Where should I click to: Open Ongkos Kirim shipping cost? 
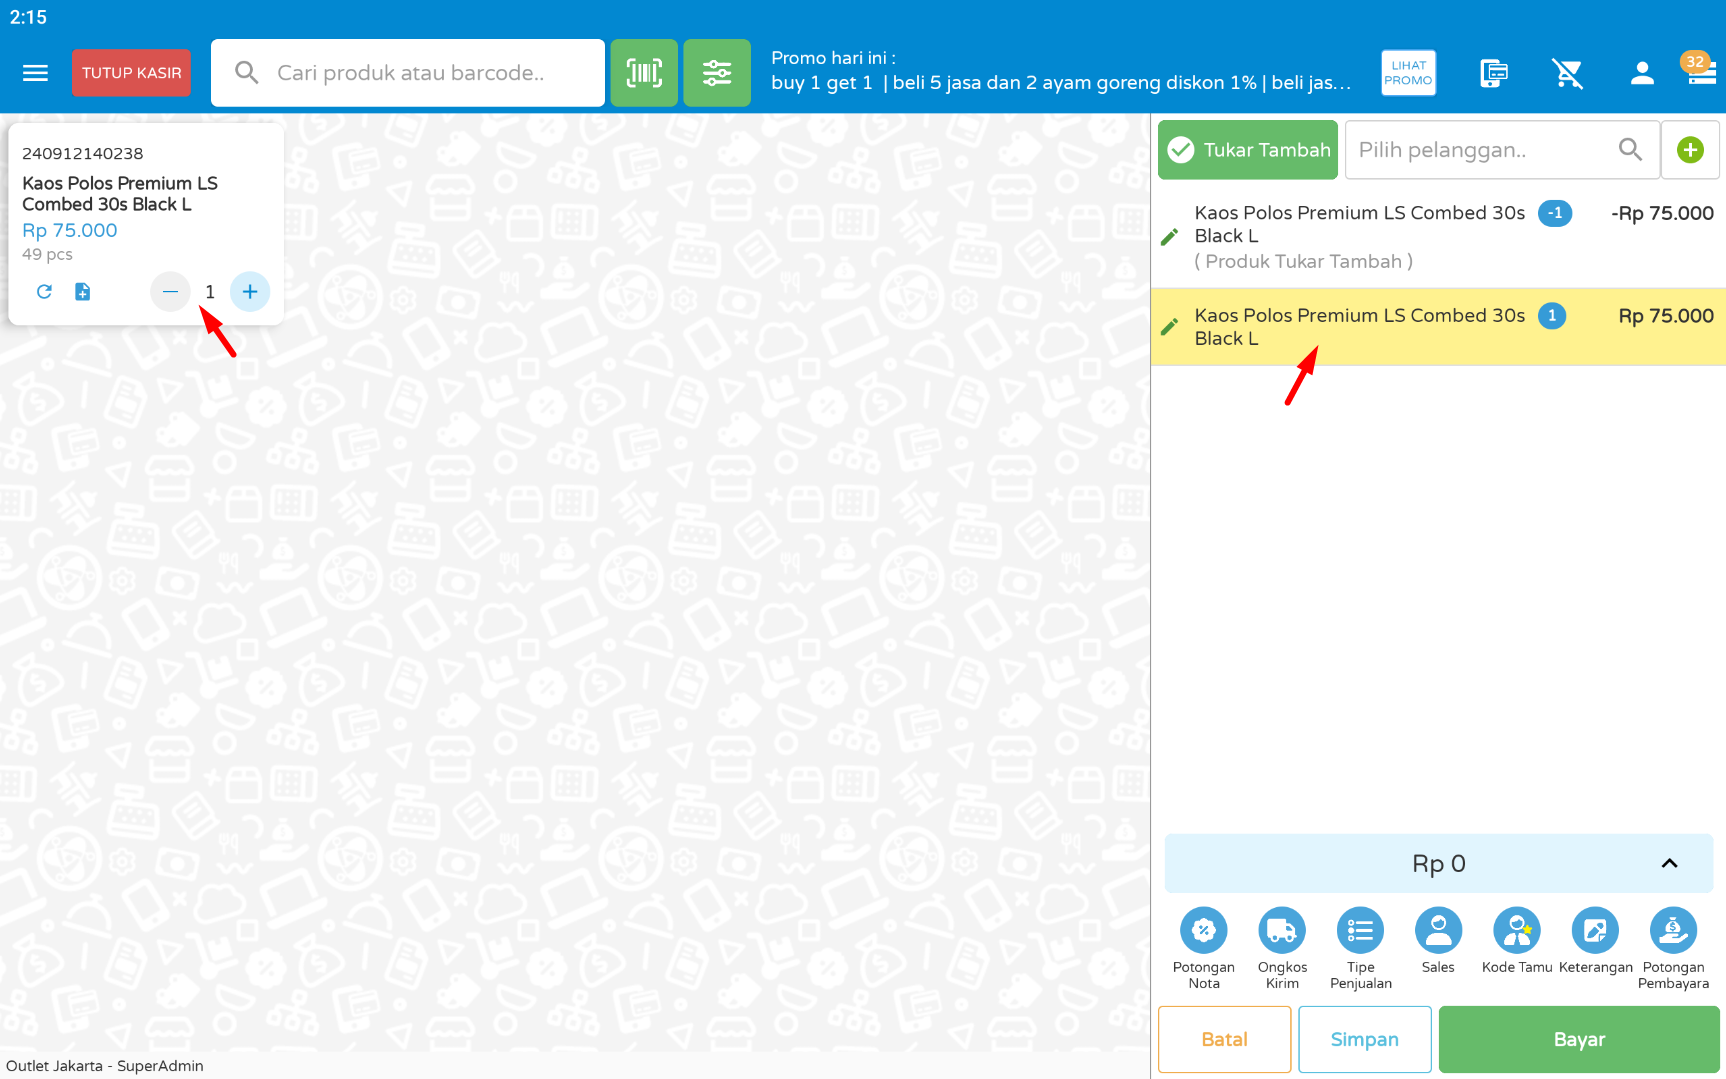[x=1282, y=948]
